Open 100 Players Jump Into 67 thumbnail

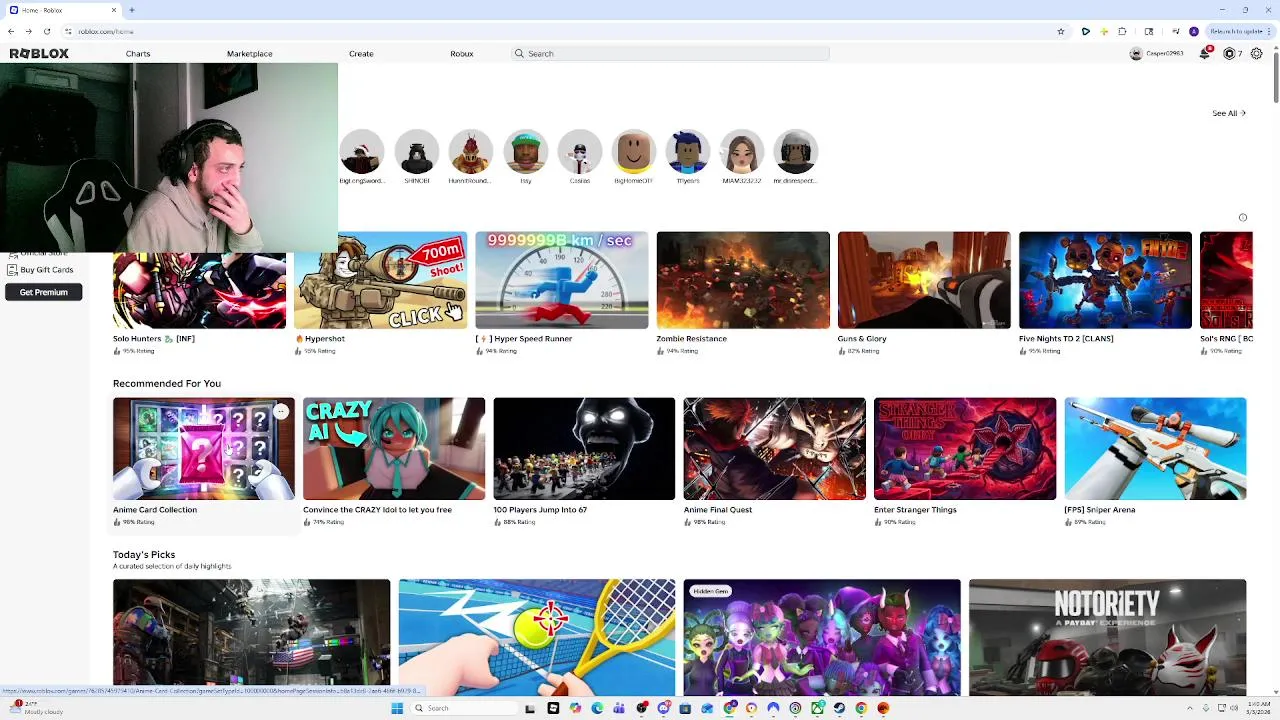coord(584,449)
